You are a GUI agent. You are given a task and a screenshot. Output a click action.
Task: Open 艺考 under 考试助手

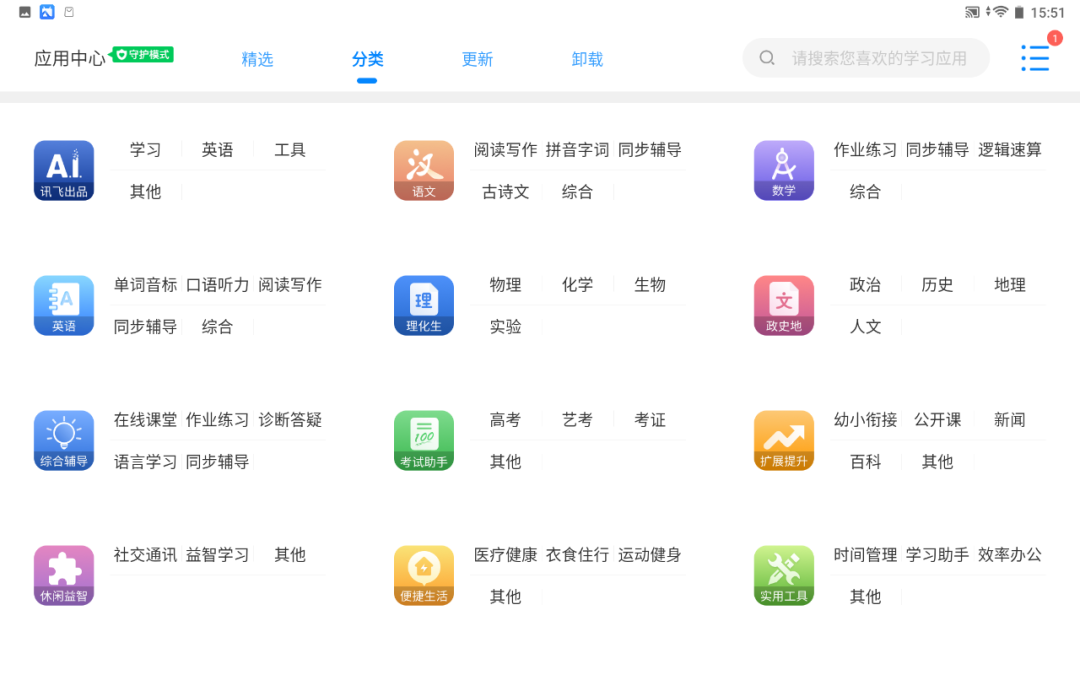[577, 420]
